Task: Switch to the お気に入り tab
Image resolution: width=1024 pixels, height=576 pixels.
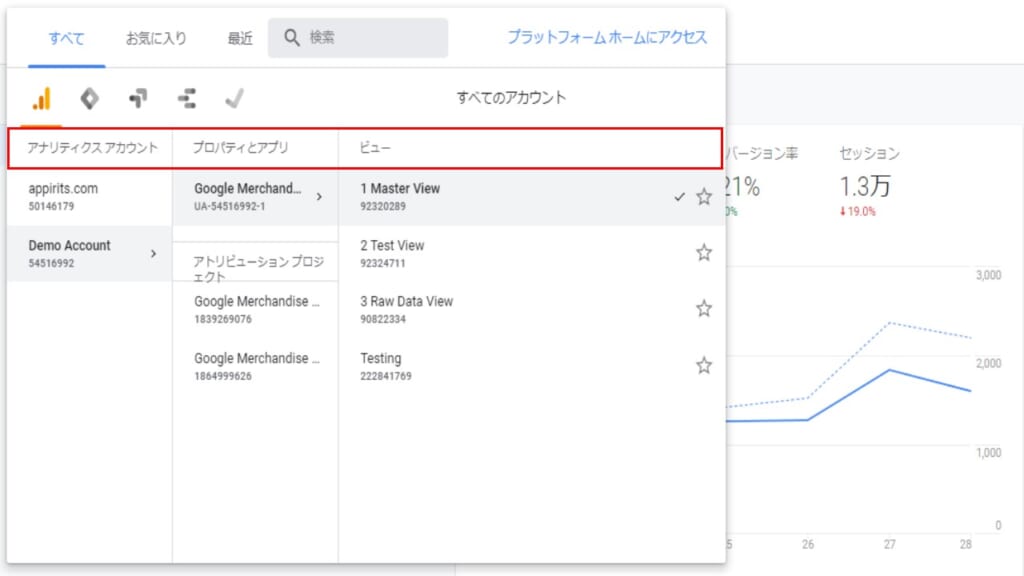Action: pyautogui.click(x=156, y=39)
